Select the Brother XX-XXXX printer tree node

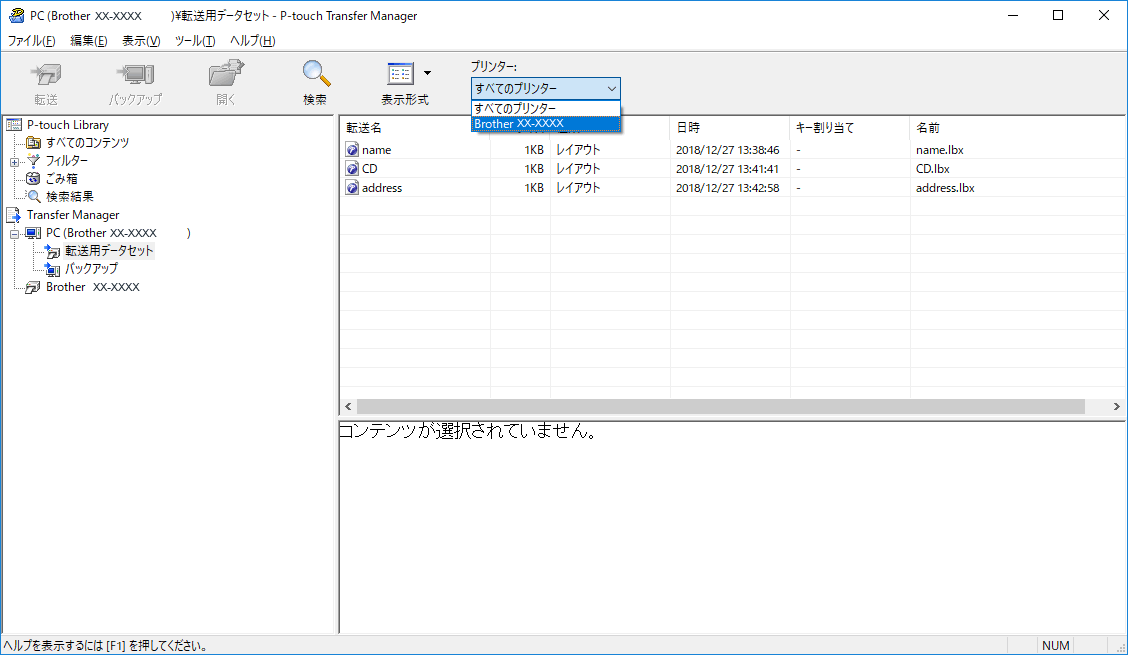(93, 286)
